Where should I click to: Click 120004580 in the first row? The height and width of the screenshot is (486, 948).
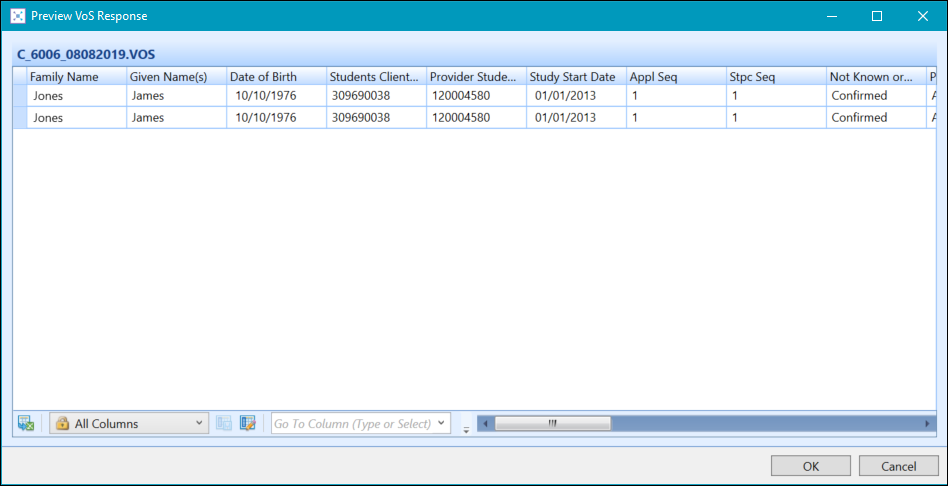(x=461, y=96)
